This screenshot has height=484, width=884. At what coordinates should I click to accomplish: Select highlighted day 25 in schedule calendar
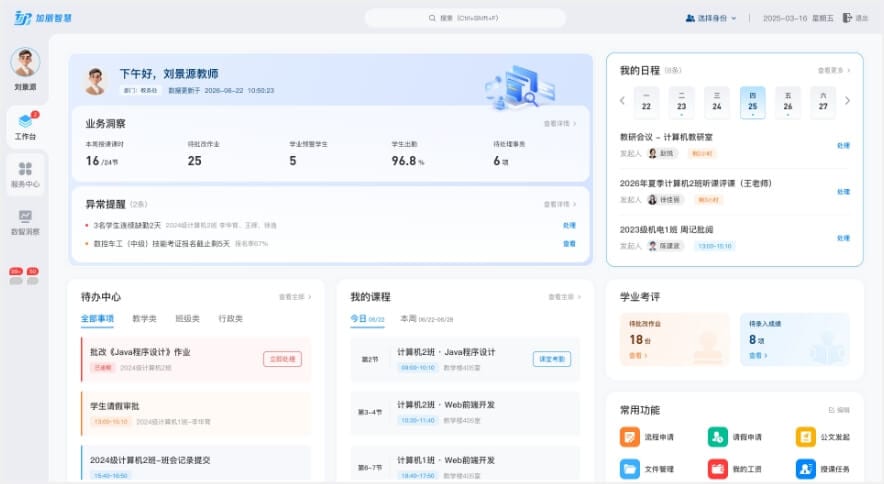[753, 102]
